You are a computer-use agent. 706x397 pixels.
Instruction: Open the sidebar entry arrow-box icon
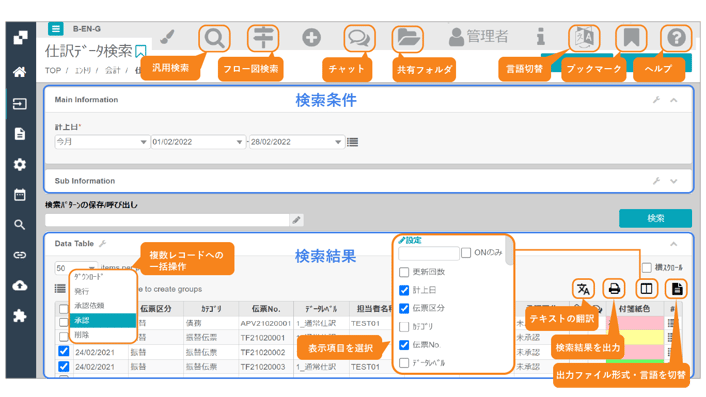(20, 104)
